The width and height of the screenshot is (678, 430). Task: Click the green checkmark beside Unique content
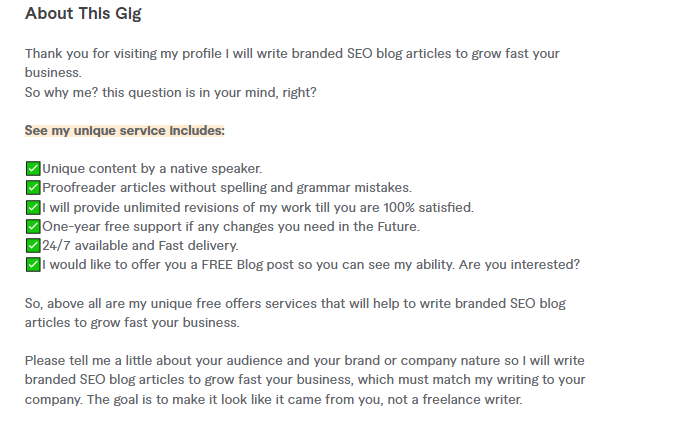[x=33, y=168]
